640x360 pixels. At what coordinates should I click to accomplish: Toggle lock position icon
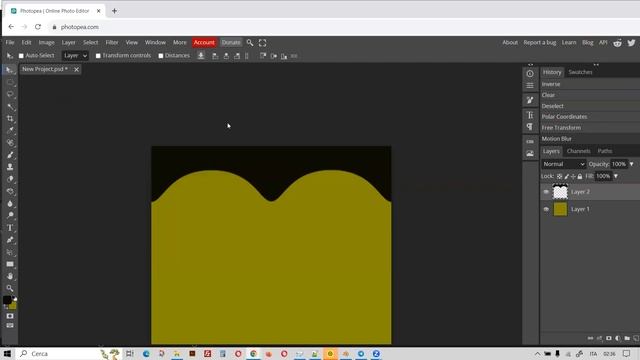(573, 176)
